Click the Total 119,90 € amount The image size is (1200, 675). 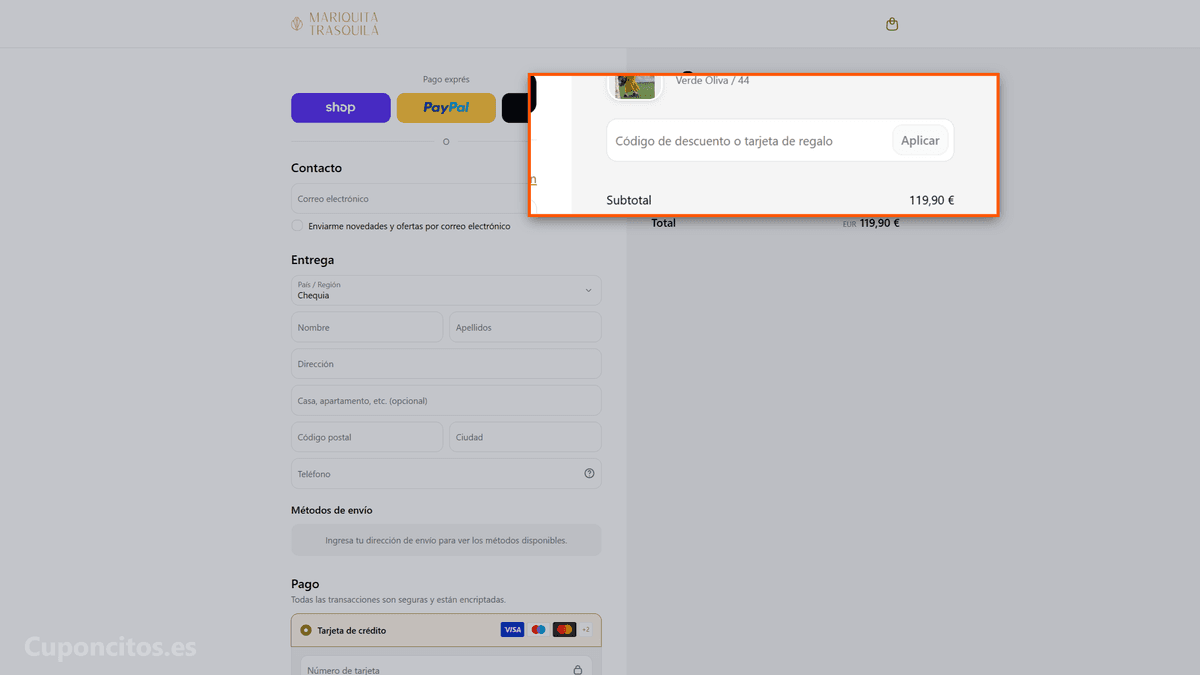(x=879, y=223)
